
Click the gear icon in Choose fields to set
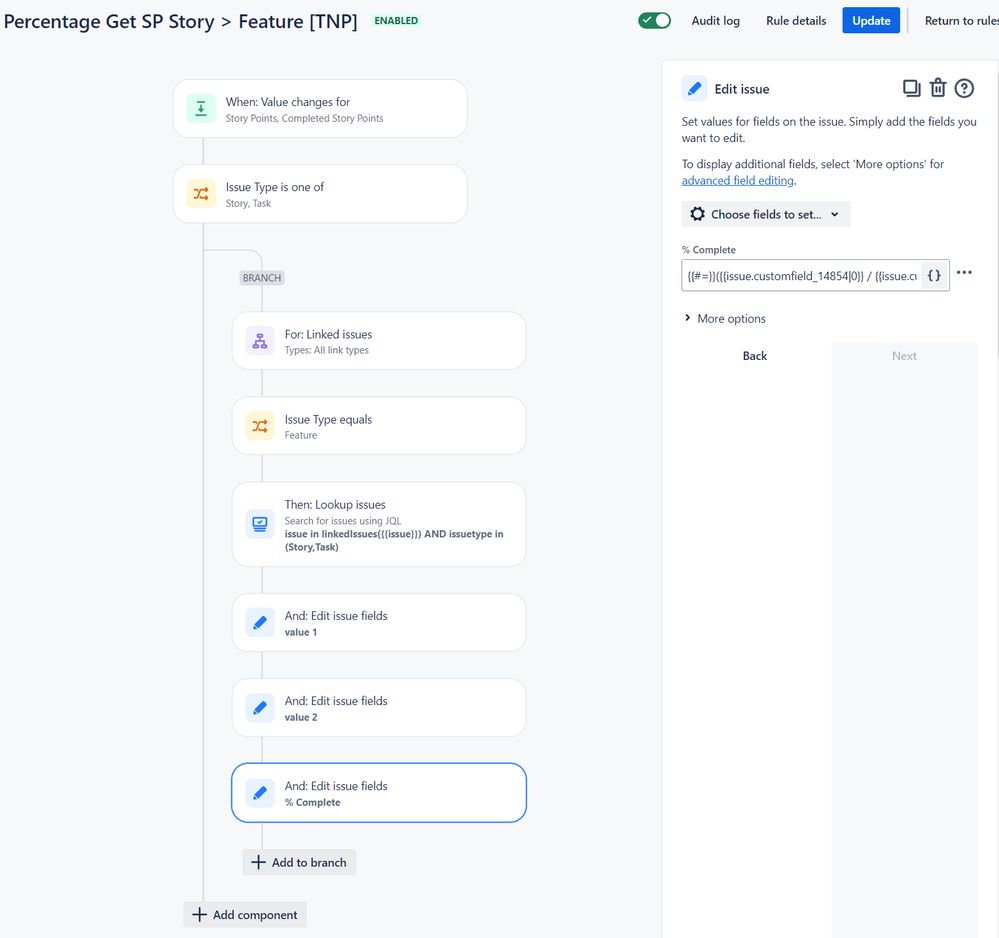[698, 214]
